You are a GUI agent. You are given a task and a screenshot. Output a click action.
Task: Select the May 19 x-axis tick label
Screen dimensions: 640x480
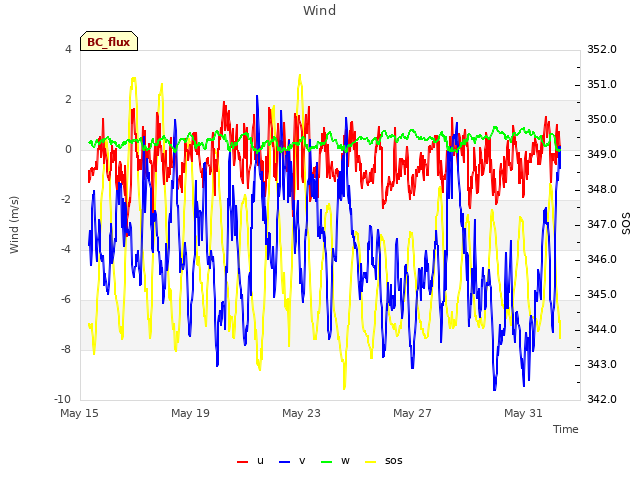tap(190, 413)
